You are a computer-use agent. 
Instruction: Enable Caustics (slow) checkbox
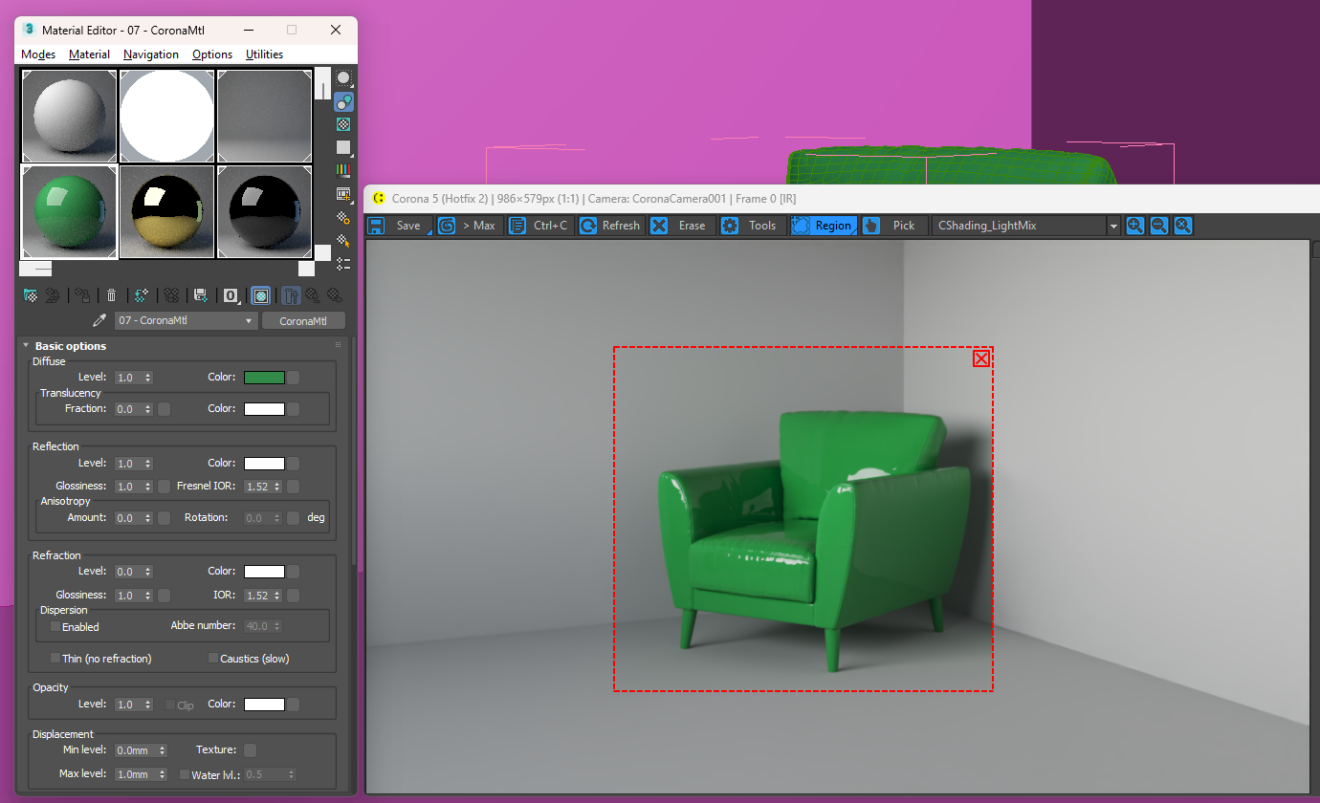coord(213,659)
